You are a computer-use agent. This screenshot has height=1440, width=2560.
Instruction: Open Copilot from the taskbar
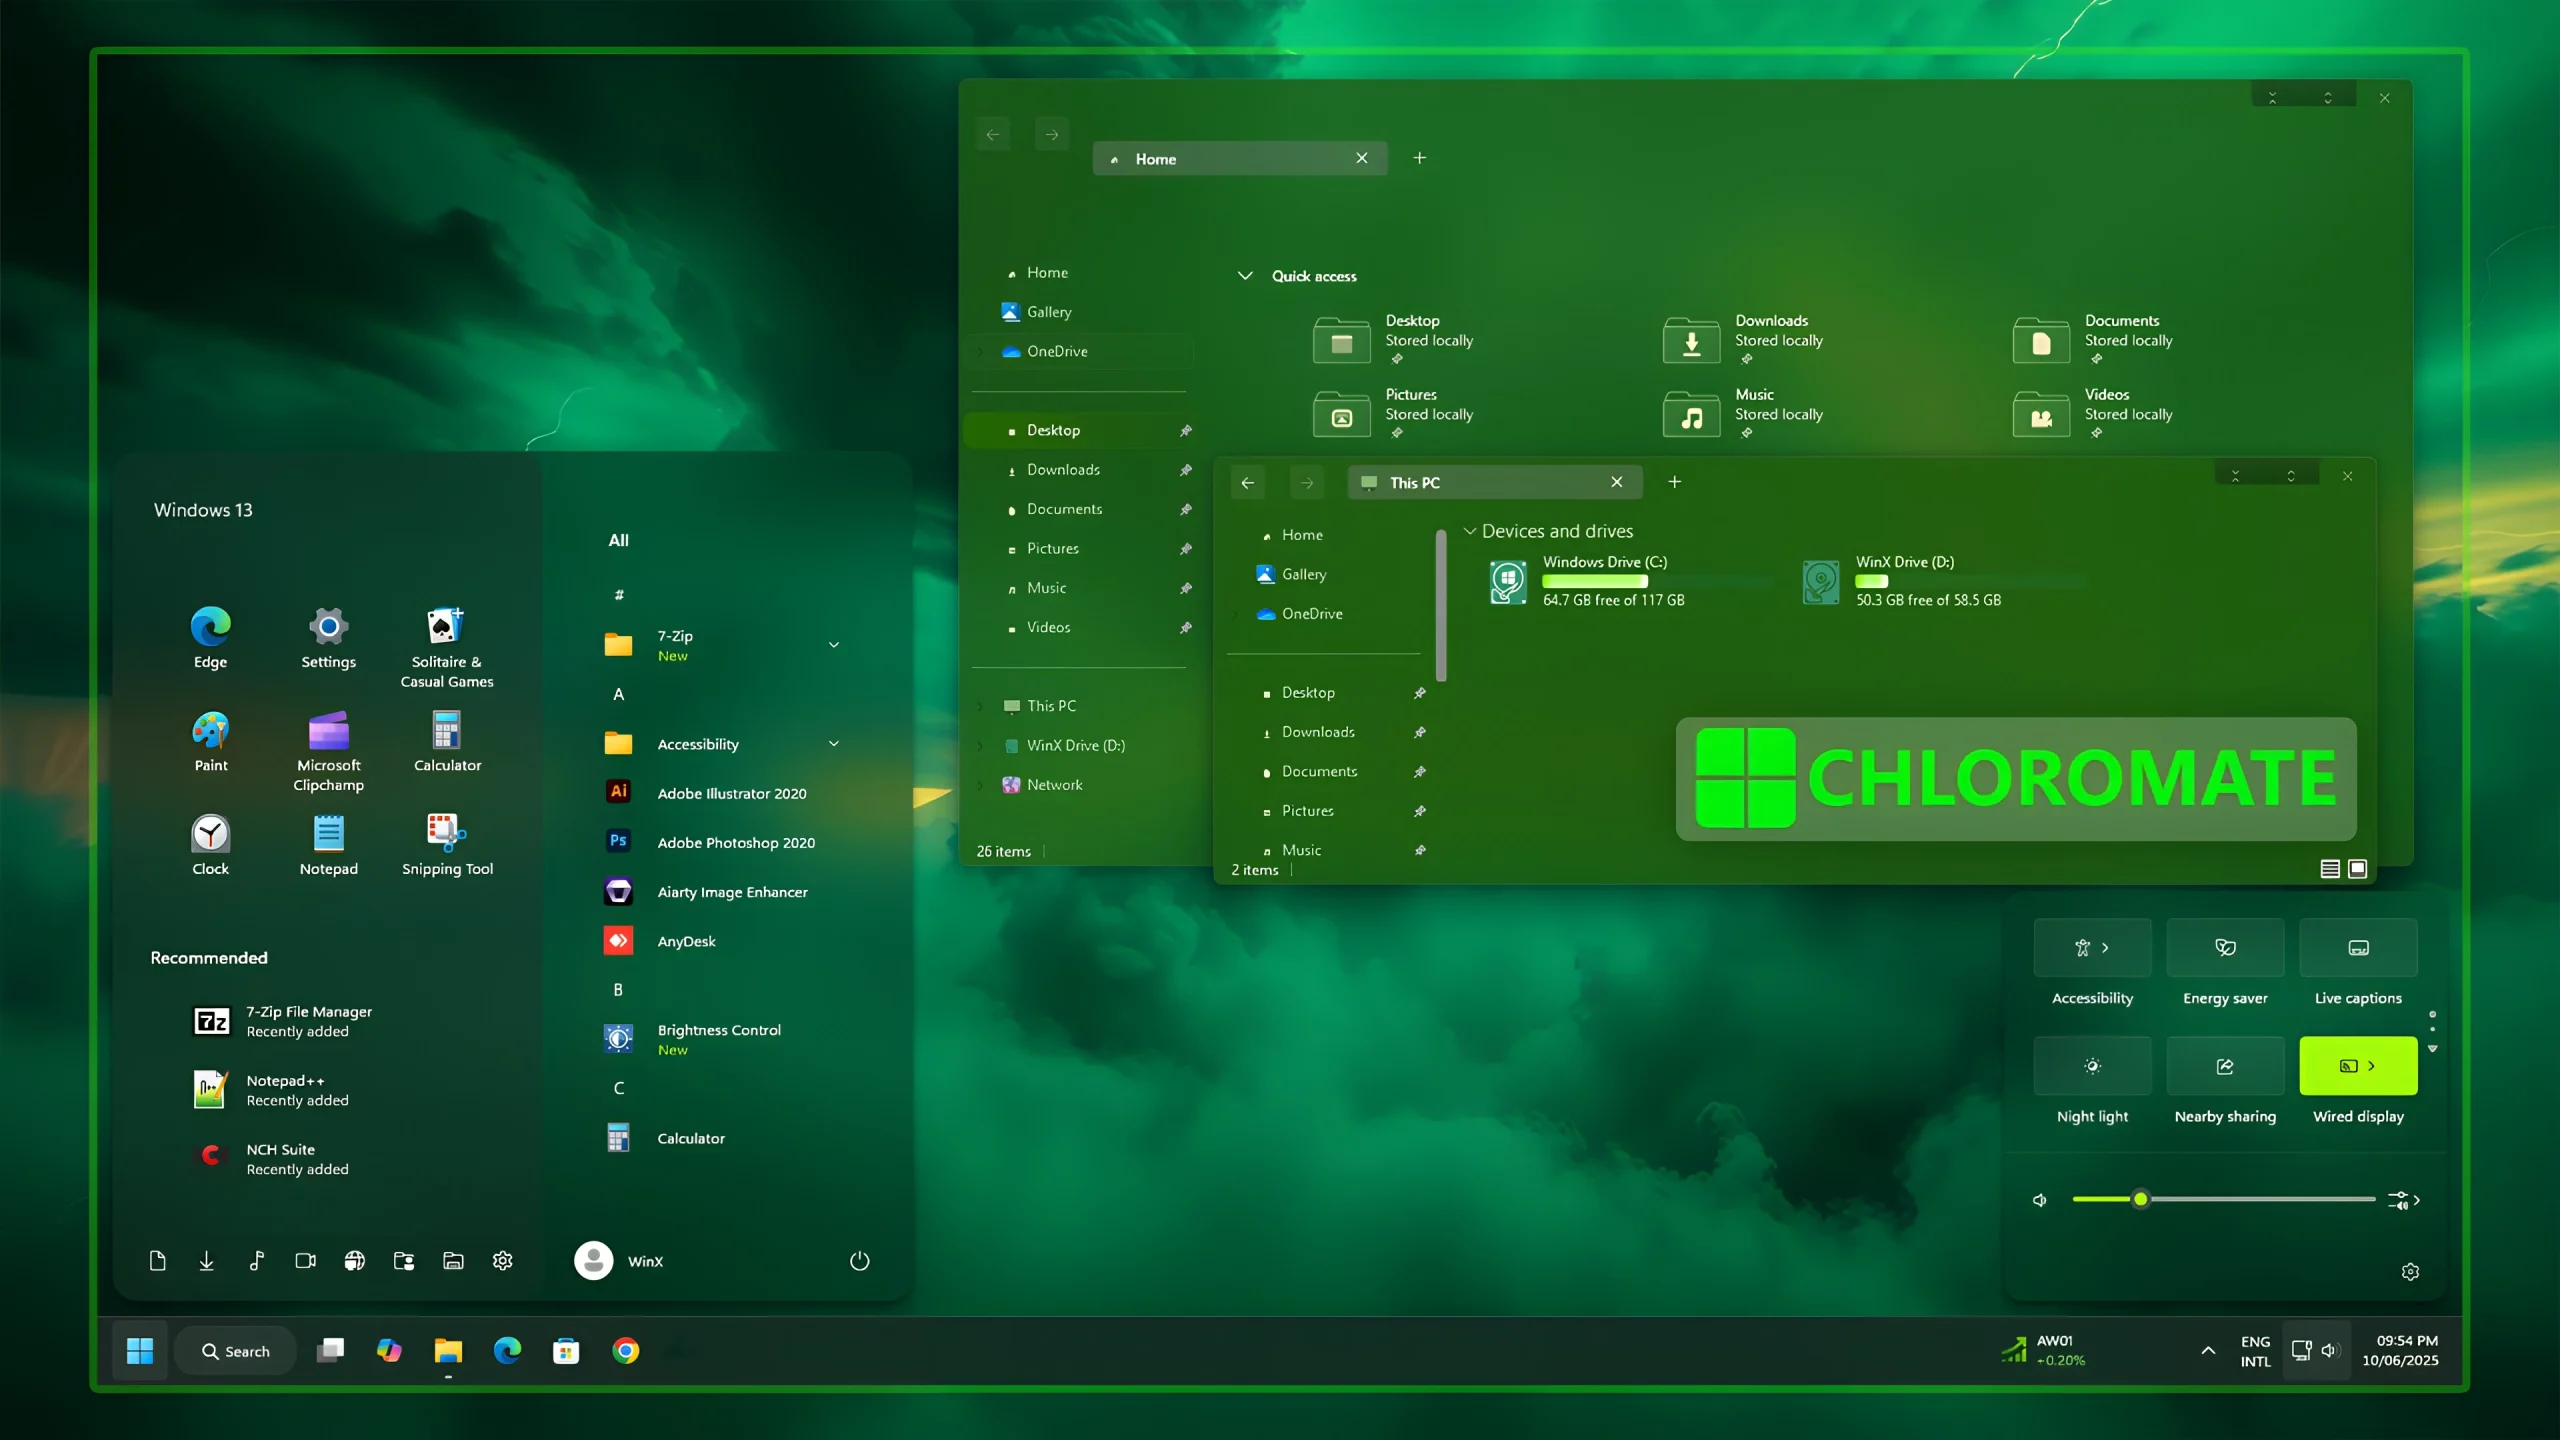tap(389, 1351)
